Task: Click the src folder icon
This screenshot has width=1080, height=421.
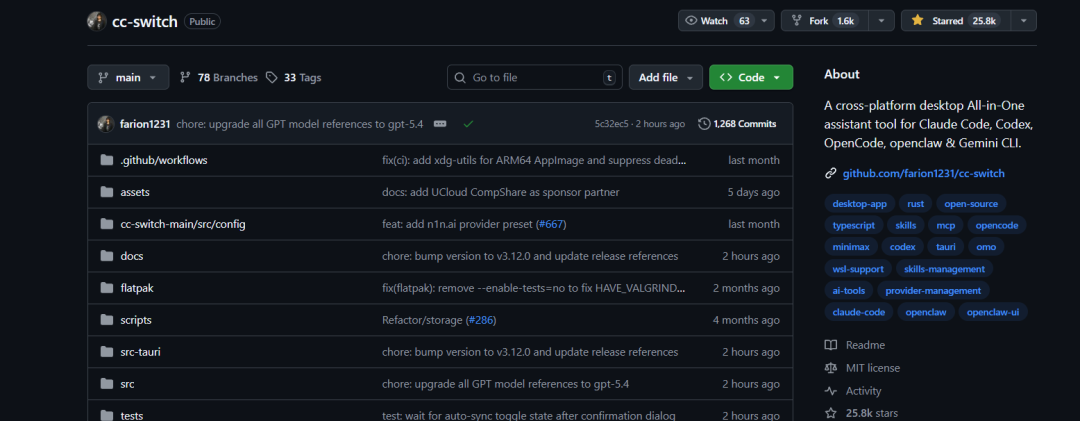Action: [x=107, y=384]
